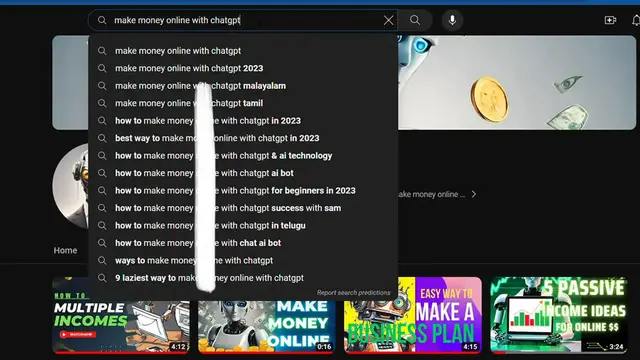
Task: Click search icon beside 'malayalam' suggestion
Action: [x=102, y=86]
